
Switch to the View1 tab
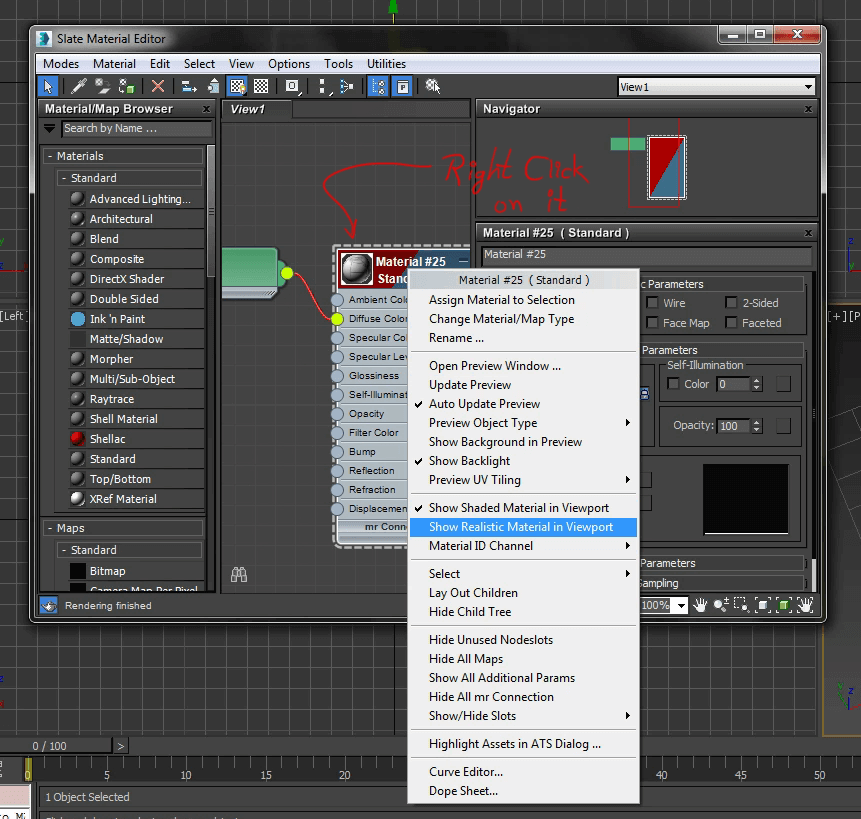[x=256, y=109]
